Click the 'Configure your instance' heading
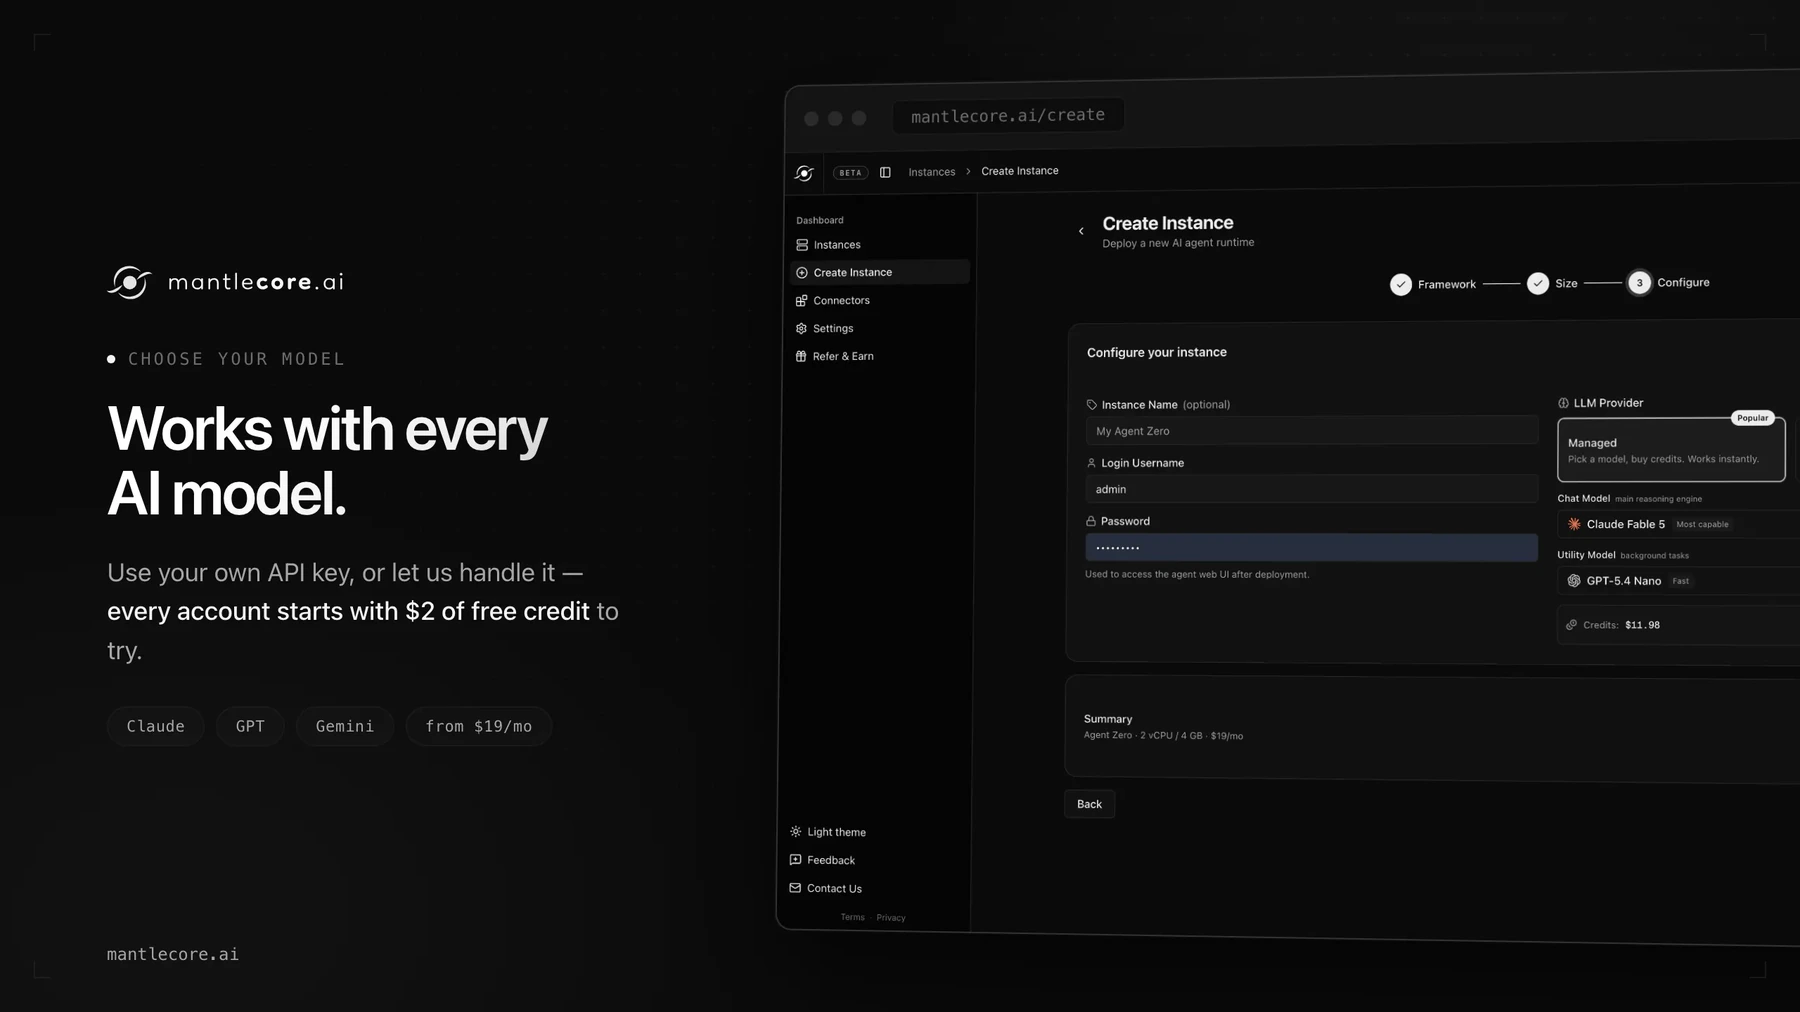This screenshot has height=1012, width=1800. click(1157, 352)
